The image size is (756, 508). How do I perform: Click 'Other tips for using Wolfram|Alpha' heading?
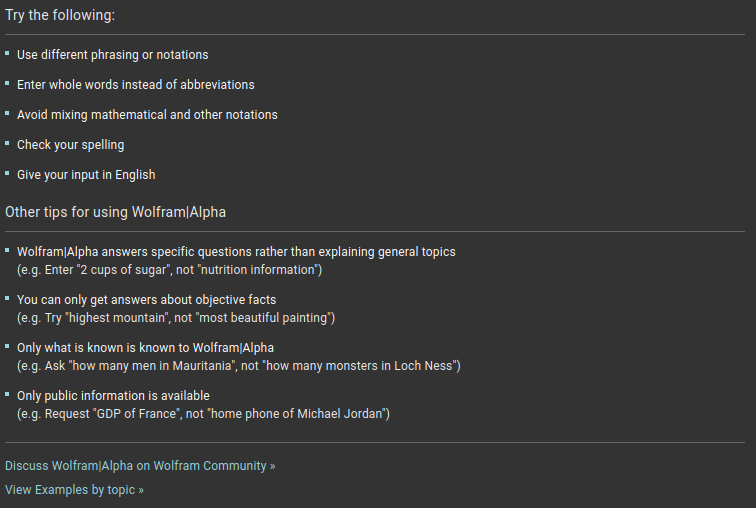click(115, 212)
